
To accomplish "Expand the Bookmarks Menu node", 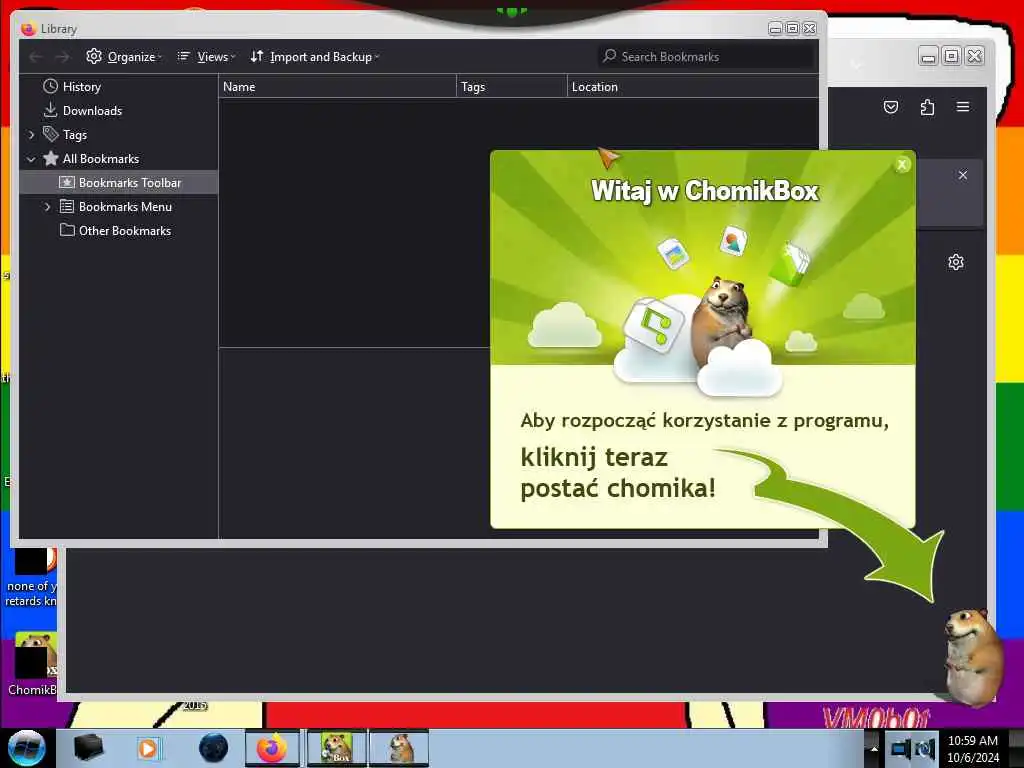I will coord(47,207).
